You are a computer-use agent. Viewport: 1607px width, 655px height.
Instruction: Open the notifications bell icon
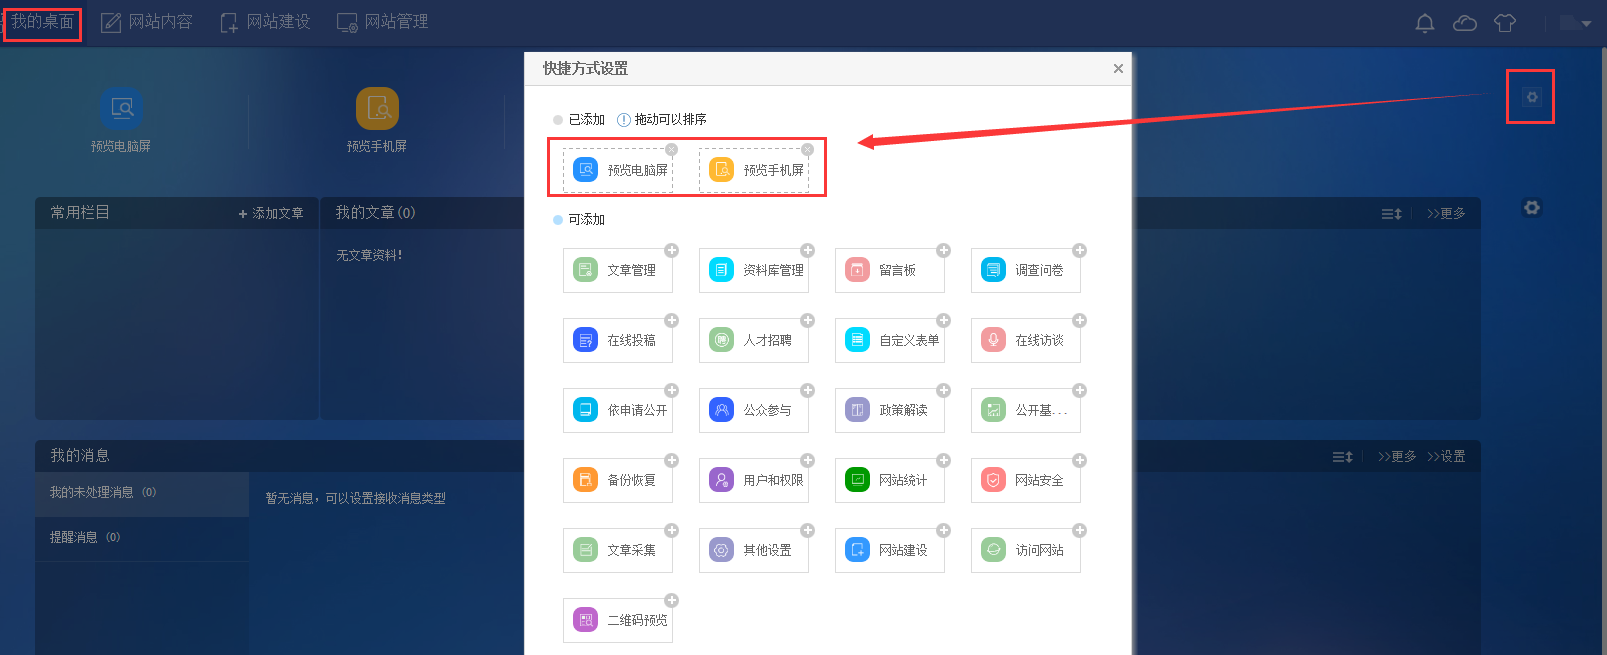[1425, 23]
